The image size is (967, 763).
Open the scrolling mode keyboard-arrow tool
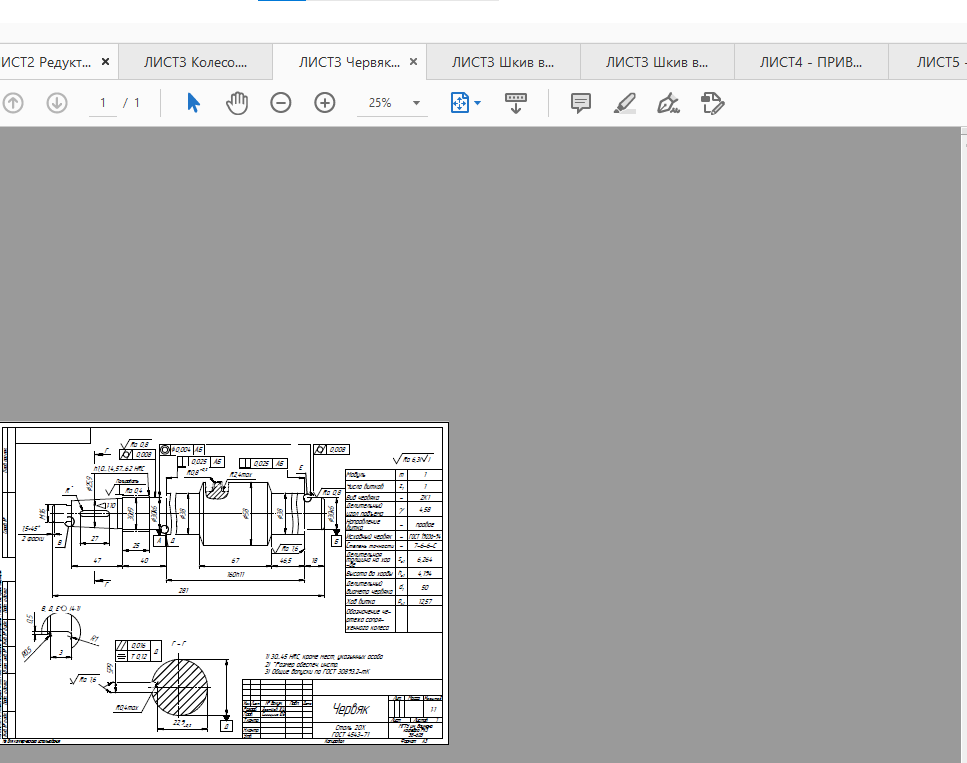516,103
